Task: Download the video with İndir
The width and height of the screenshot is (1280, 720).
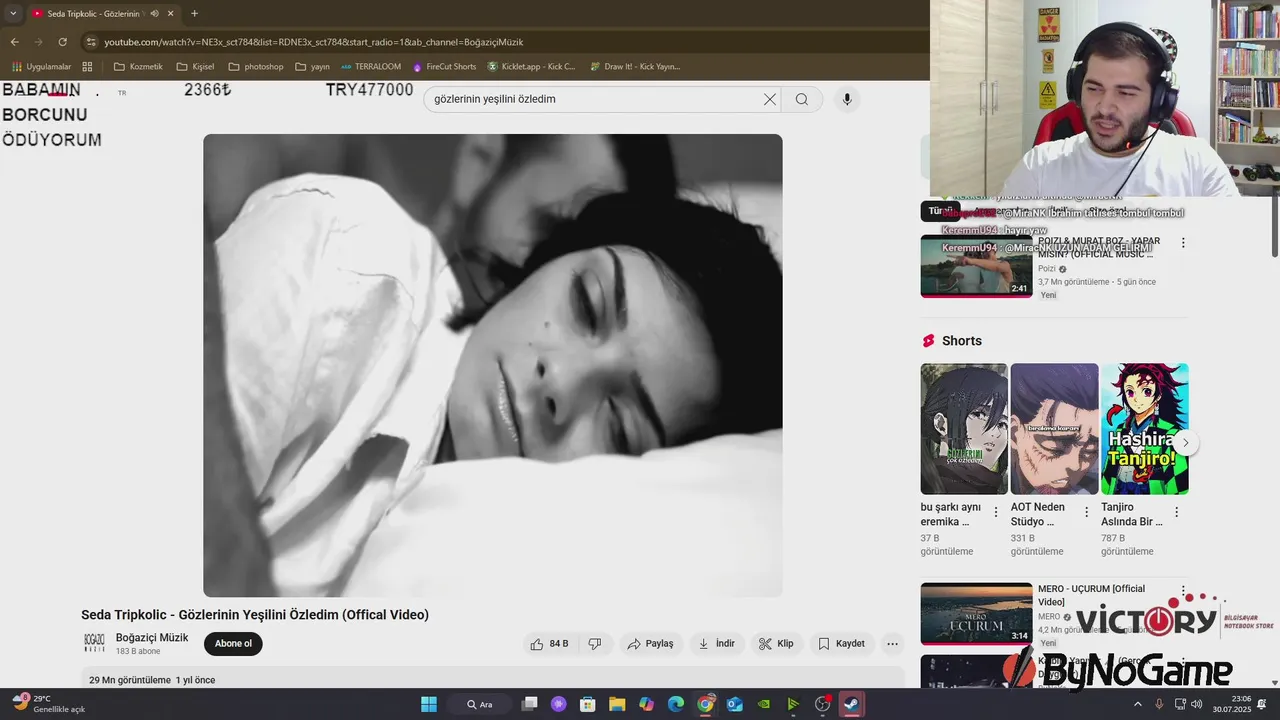Action: [x=717, y=644]
